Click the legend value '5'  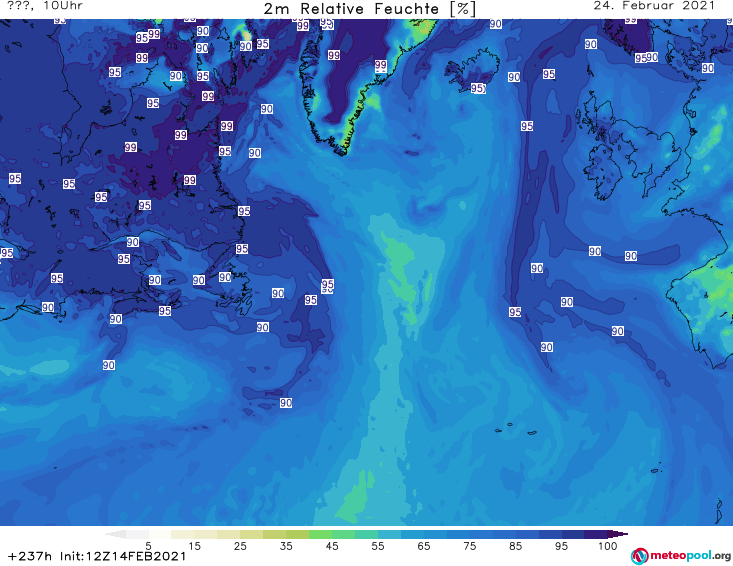148,545
